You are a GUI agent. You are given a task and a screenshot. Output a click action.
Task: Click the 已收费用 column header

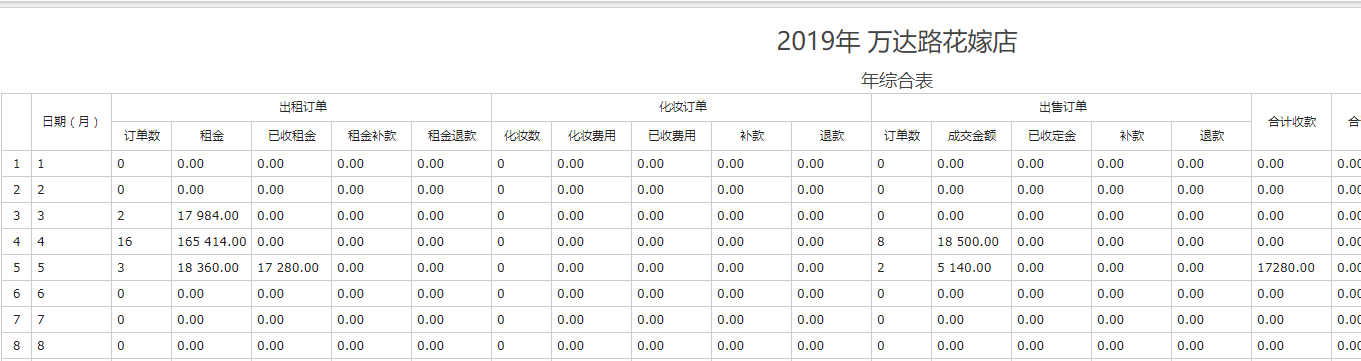coord(672,136)
